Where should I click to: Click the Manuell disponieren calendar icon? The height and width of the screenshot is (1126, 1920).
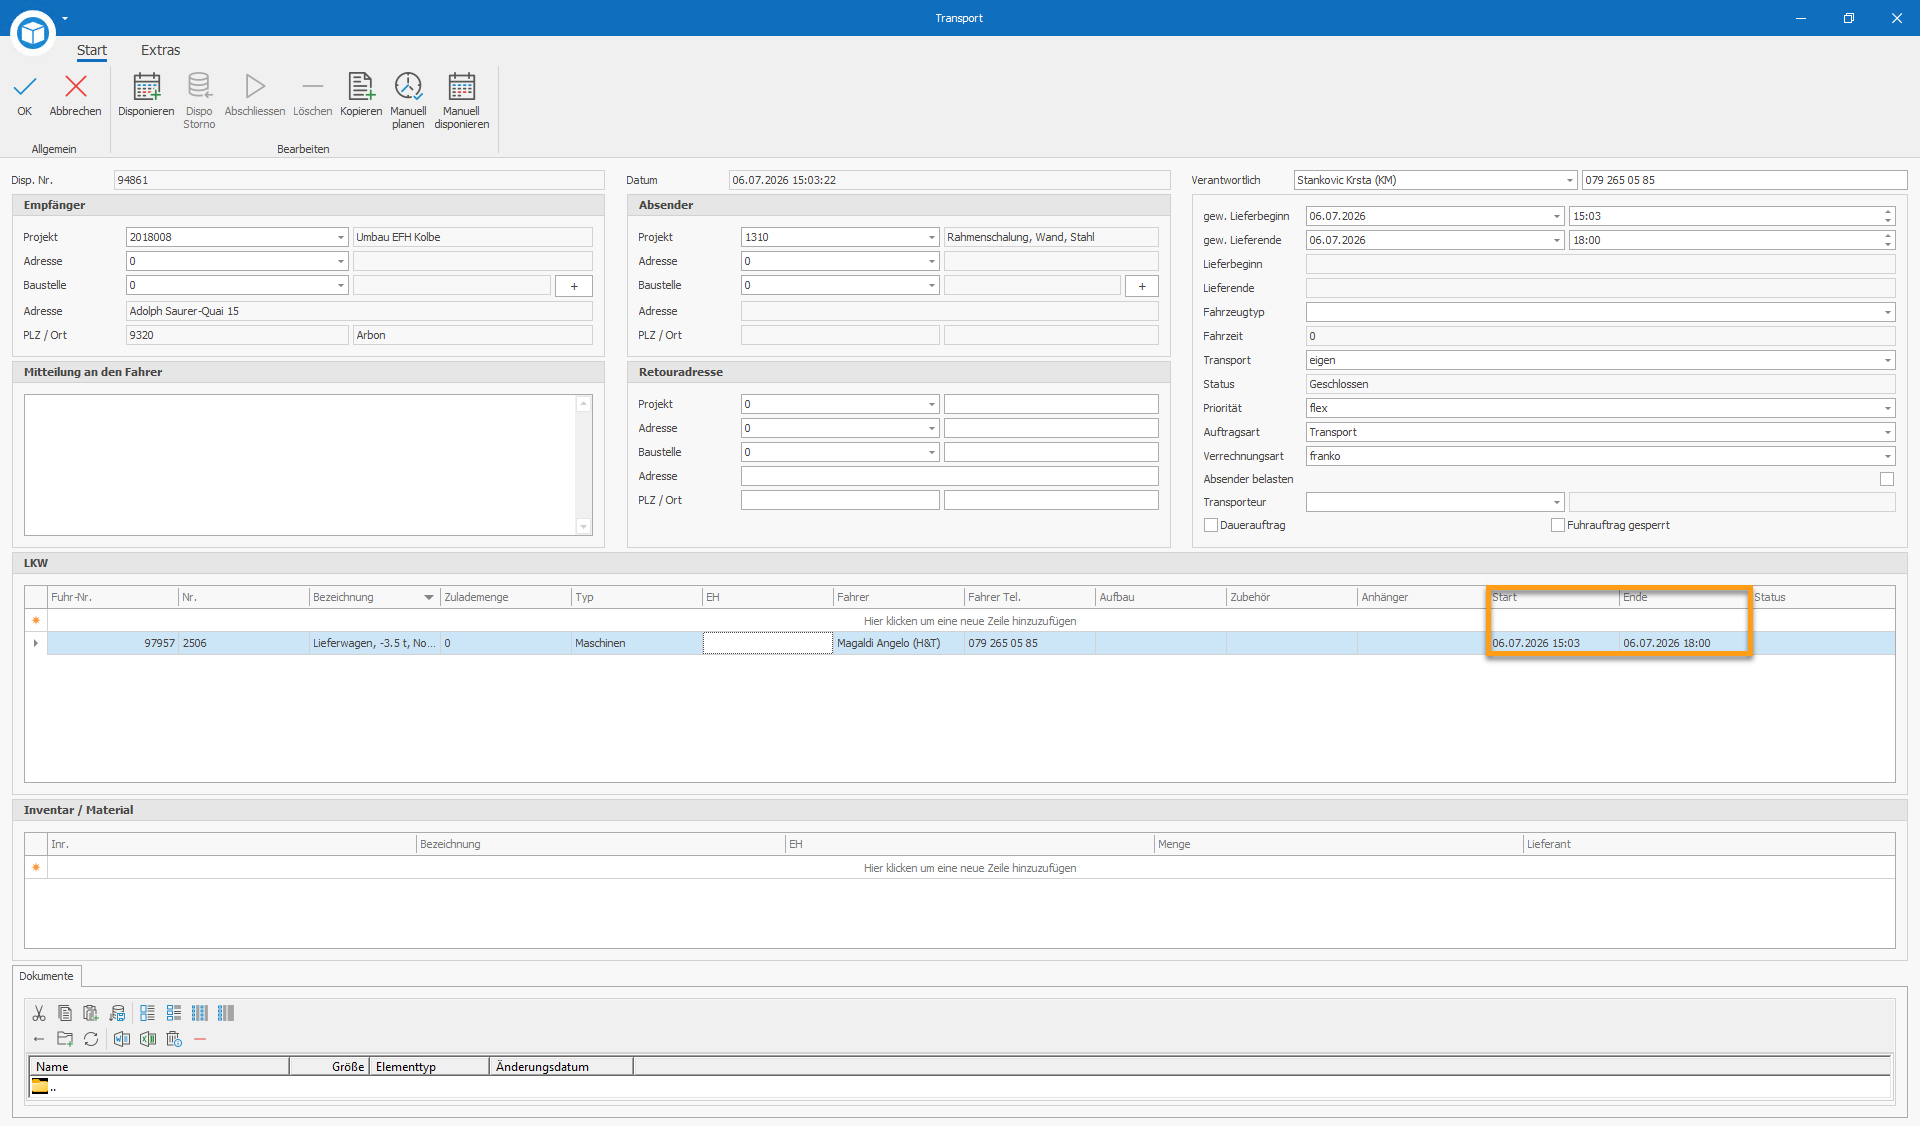click(x=461, y=87)
